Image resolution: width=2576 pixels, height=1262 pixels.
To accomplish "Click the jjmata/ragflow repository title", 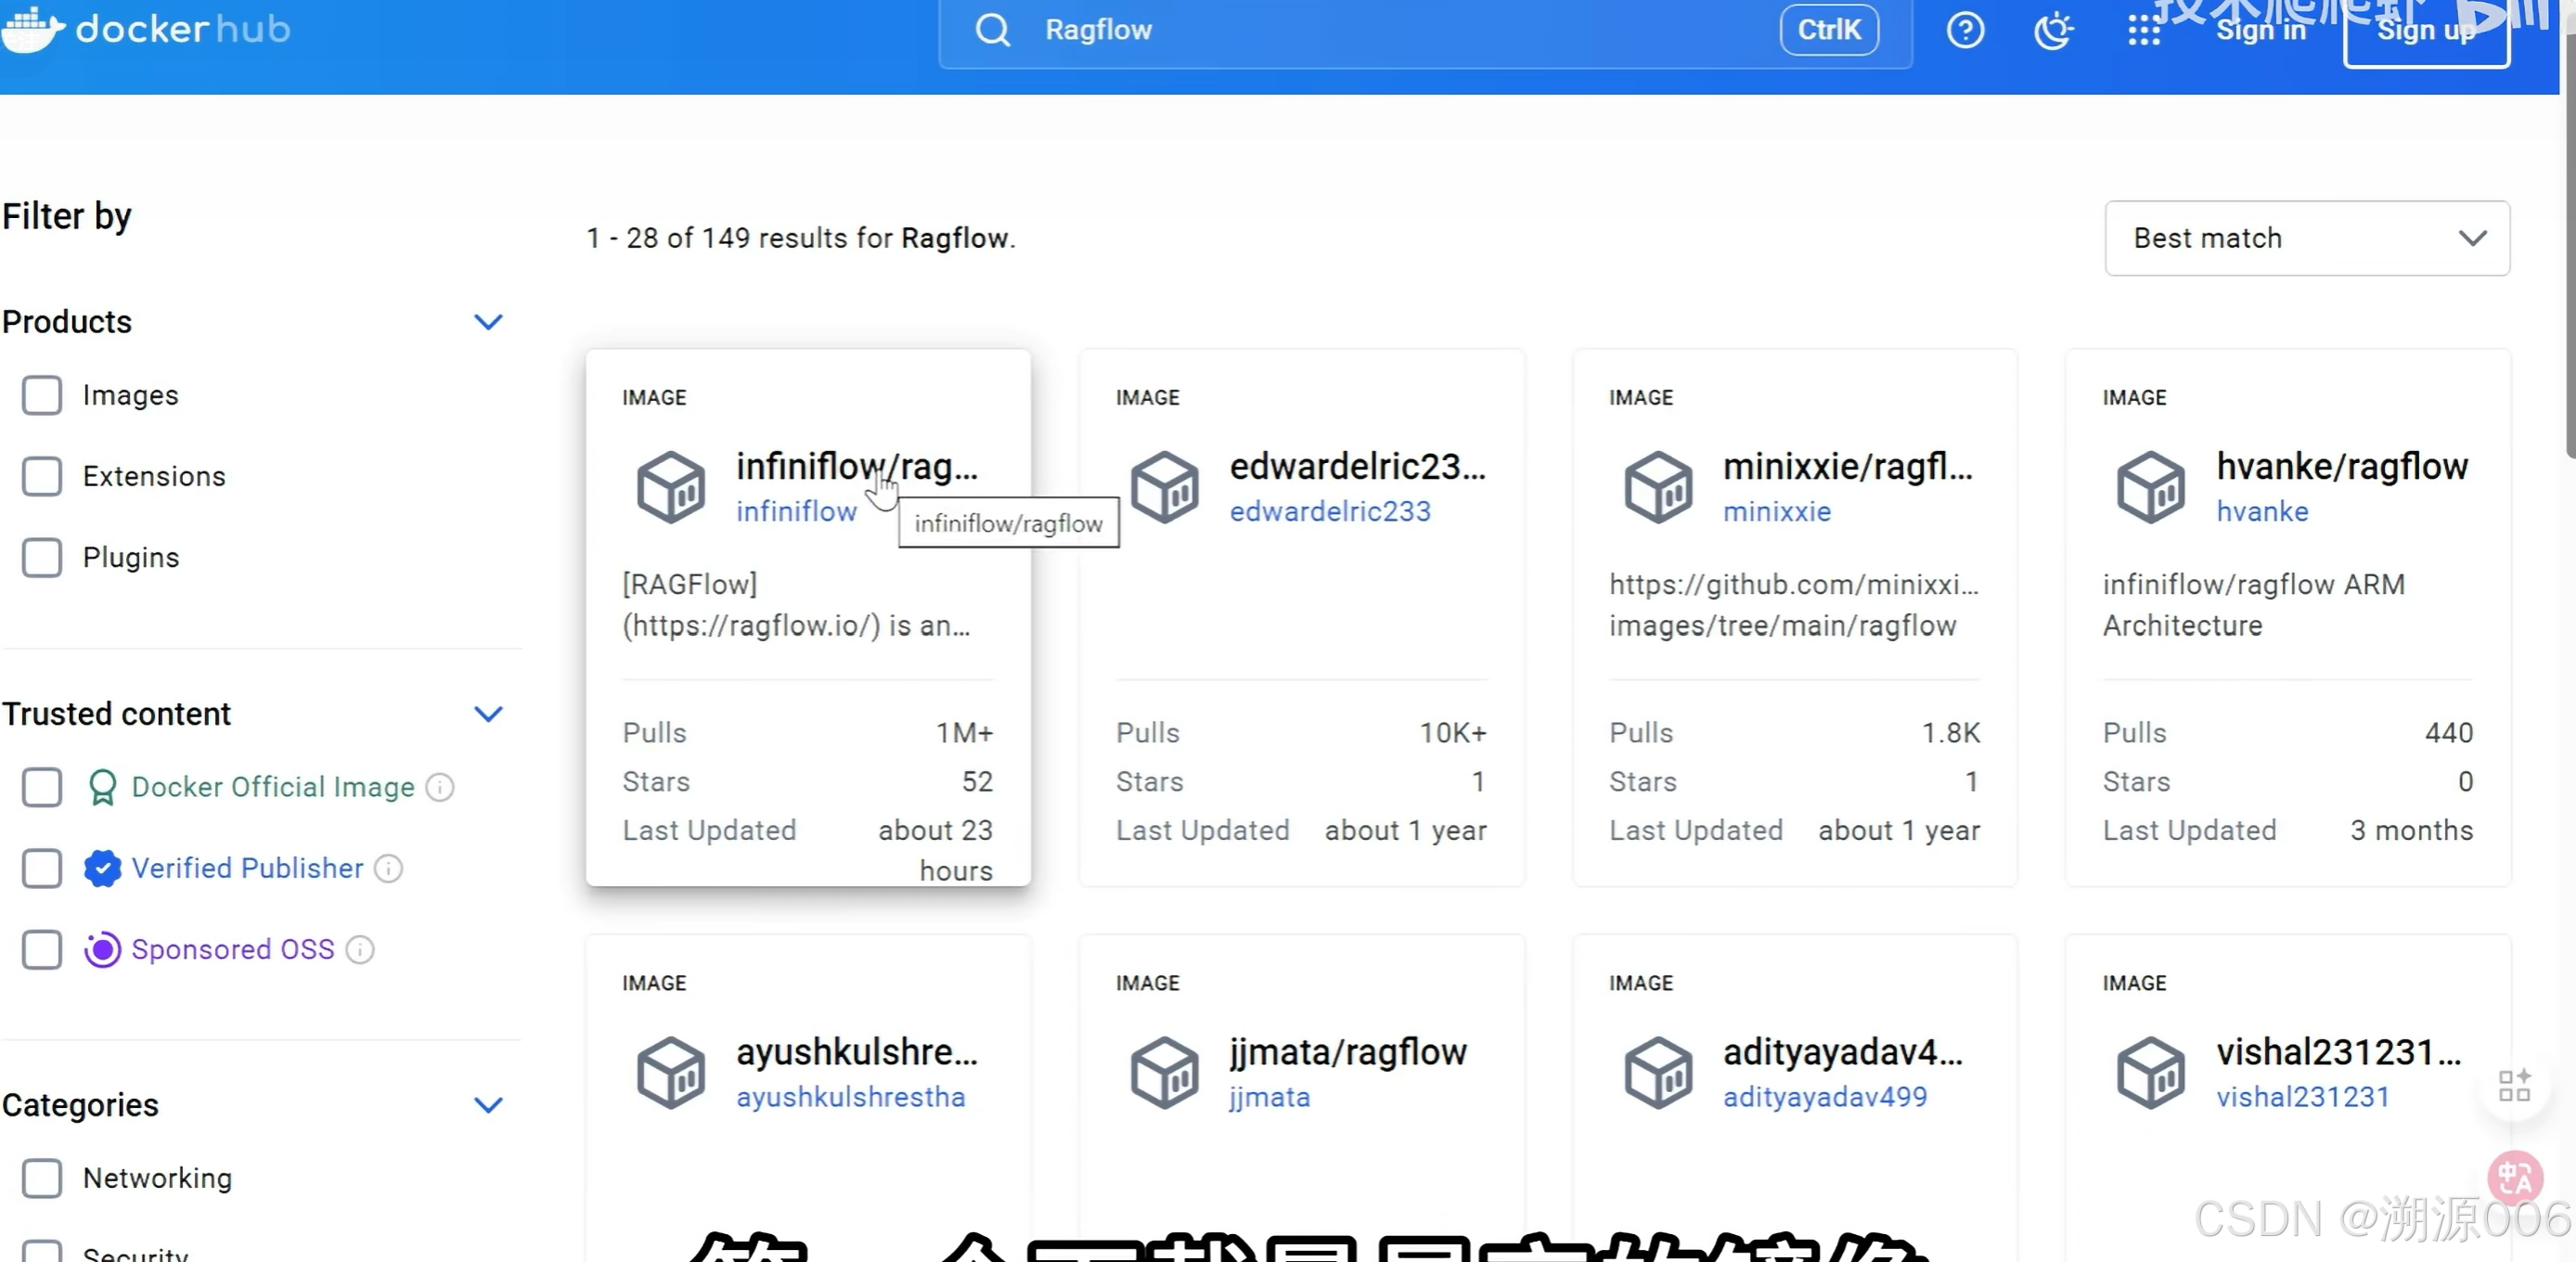I will [1347, 1052].
